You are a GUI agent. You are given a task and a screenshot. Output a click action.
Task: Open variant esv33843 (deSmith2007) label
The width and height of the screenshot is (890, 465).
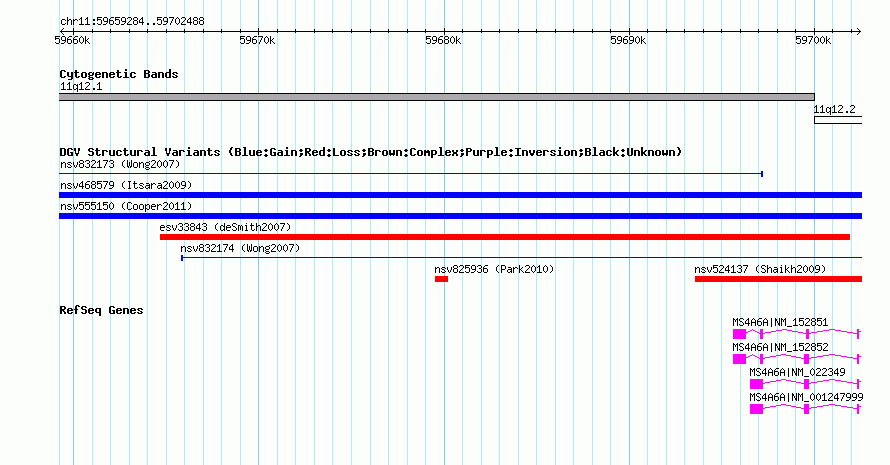click(225, 227)
